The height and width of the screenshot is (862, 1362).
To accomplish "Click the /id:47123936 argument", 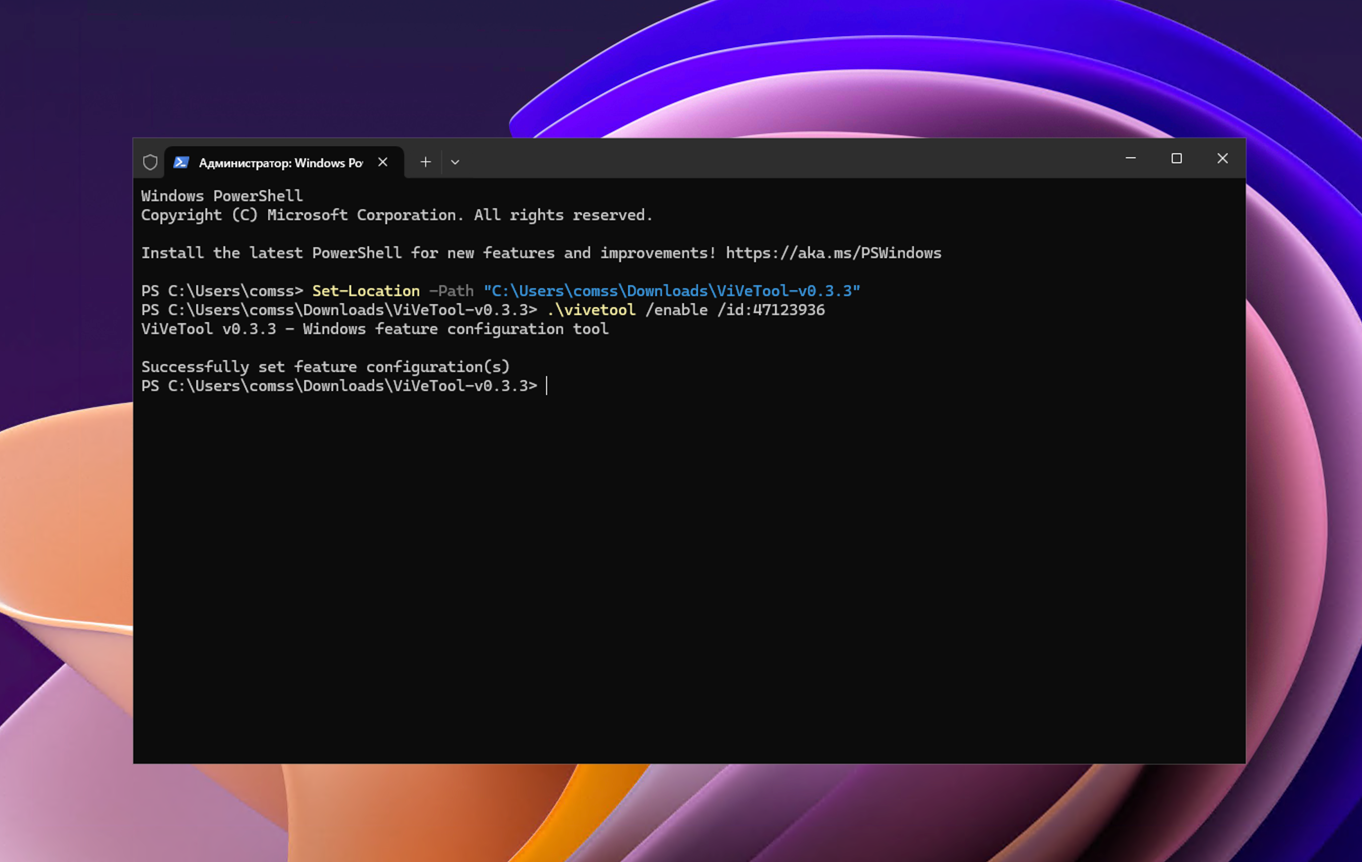I will click(x=771, y=310).
